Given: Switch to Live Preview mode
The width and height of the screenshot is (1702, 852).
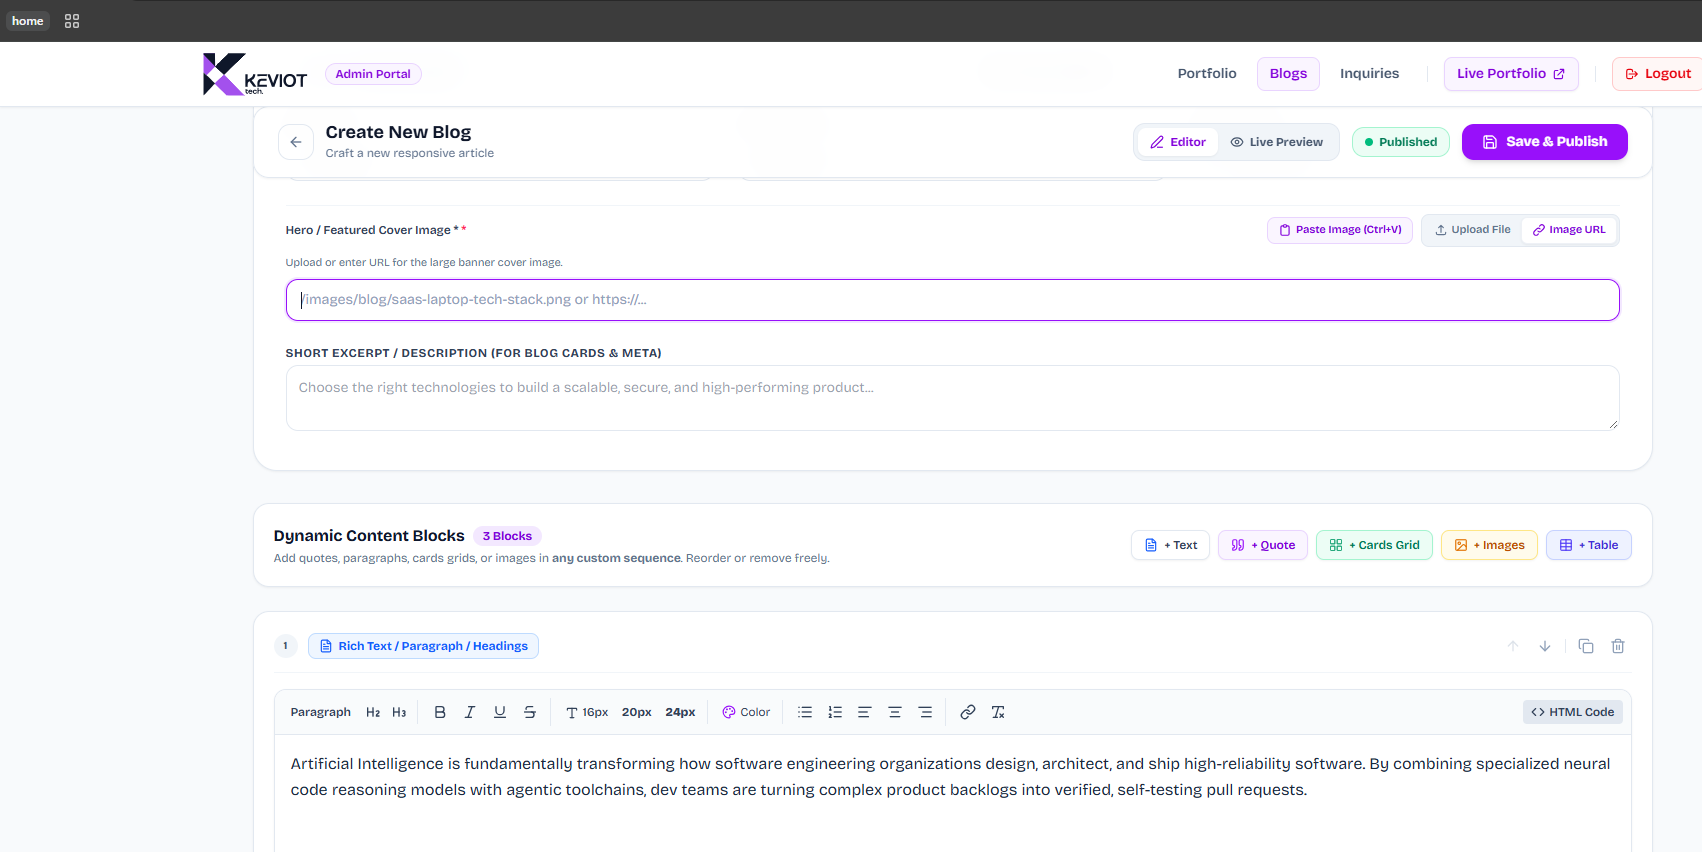Looking at the screenshot, I should coord(1277,142).
